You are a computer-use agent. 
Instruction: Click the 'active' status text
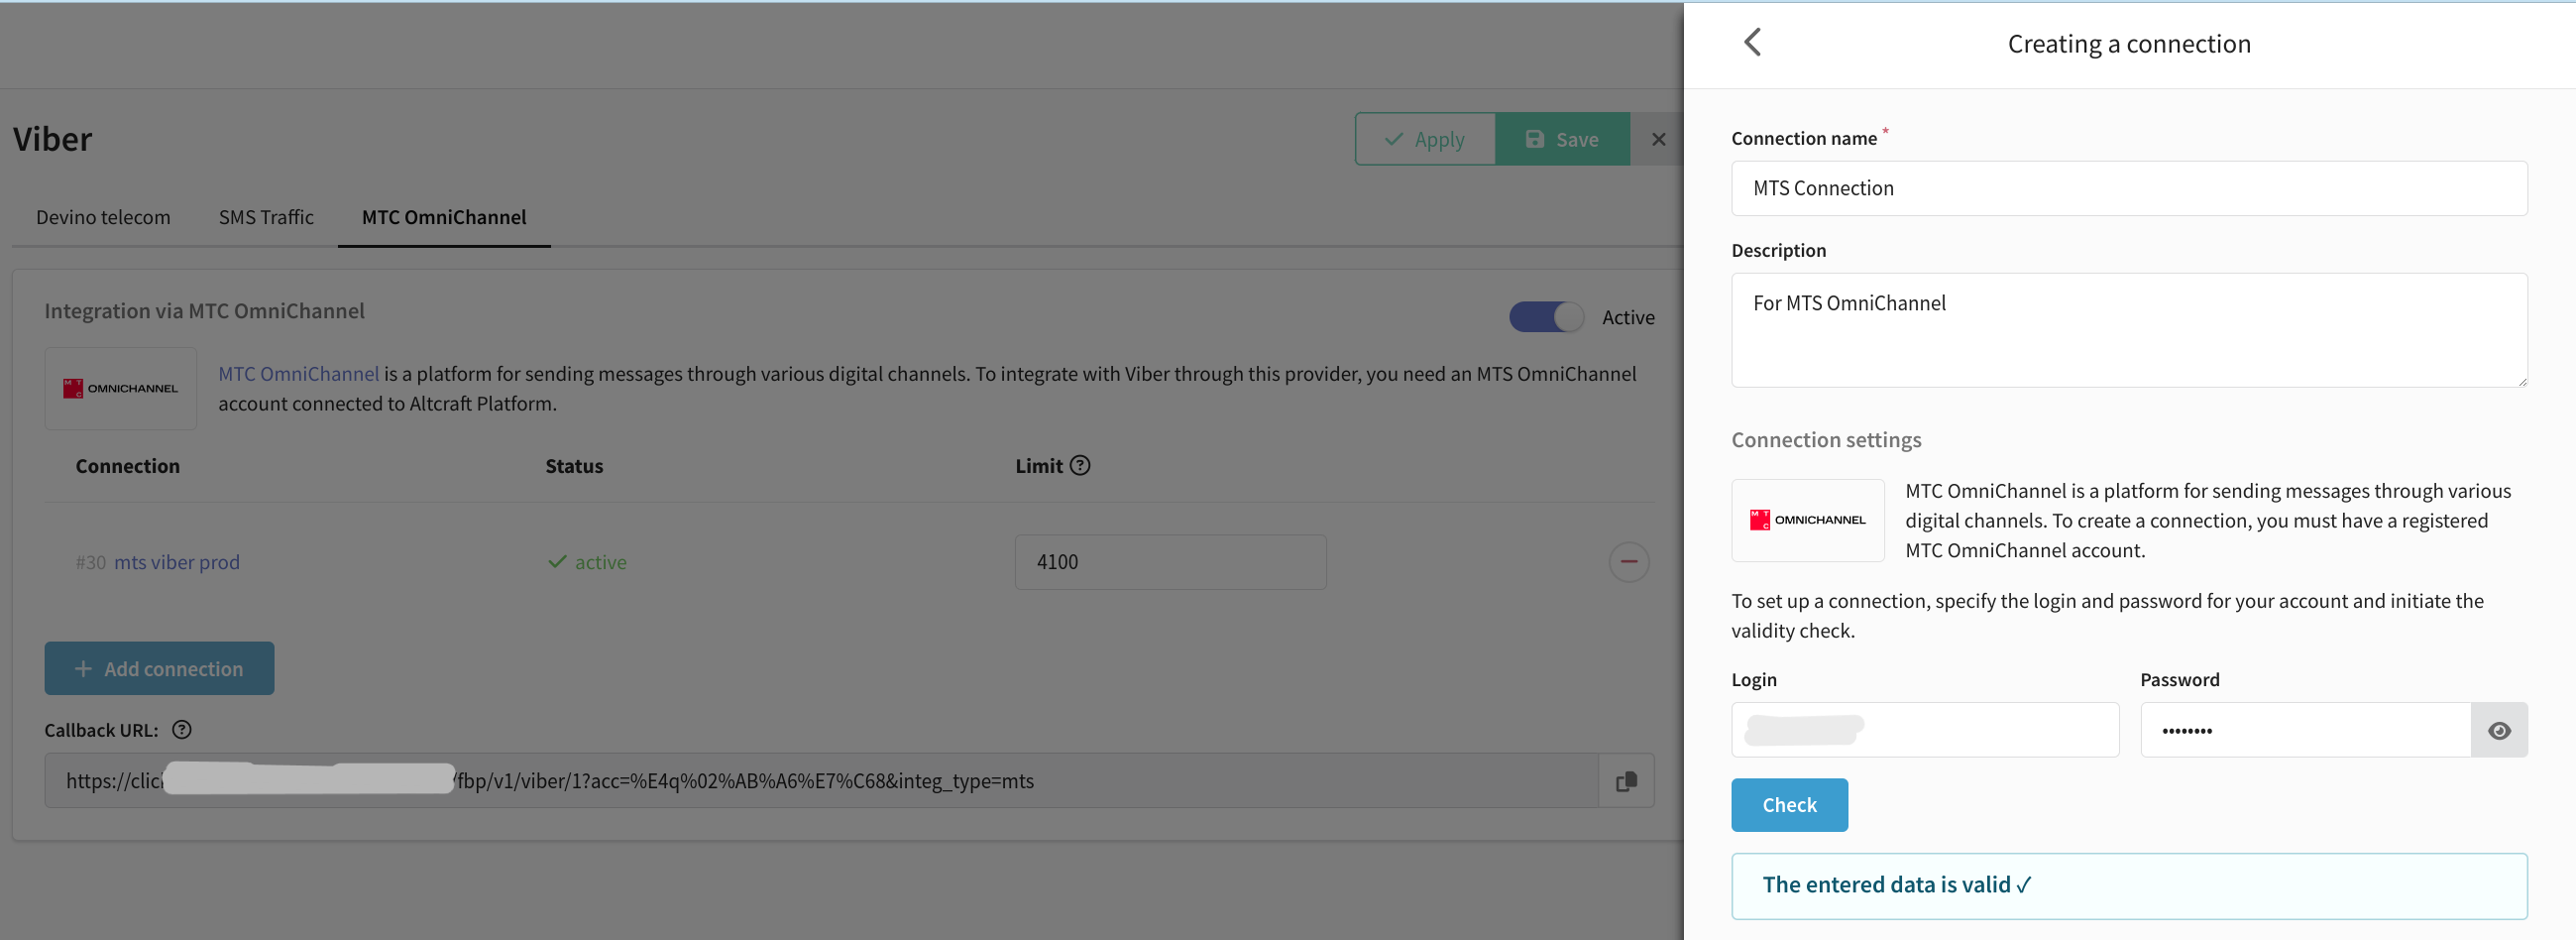tap(600, 562)
